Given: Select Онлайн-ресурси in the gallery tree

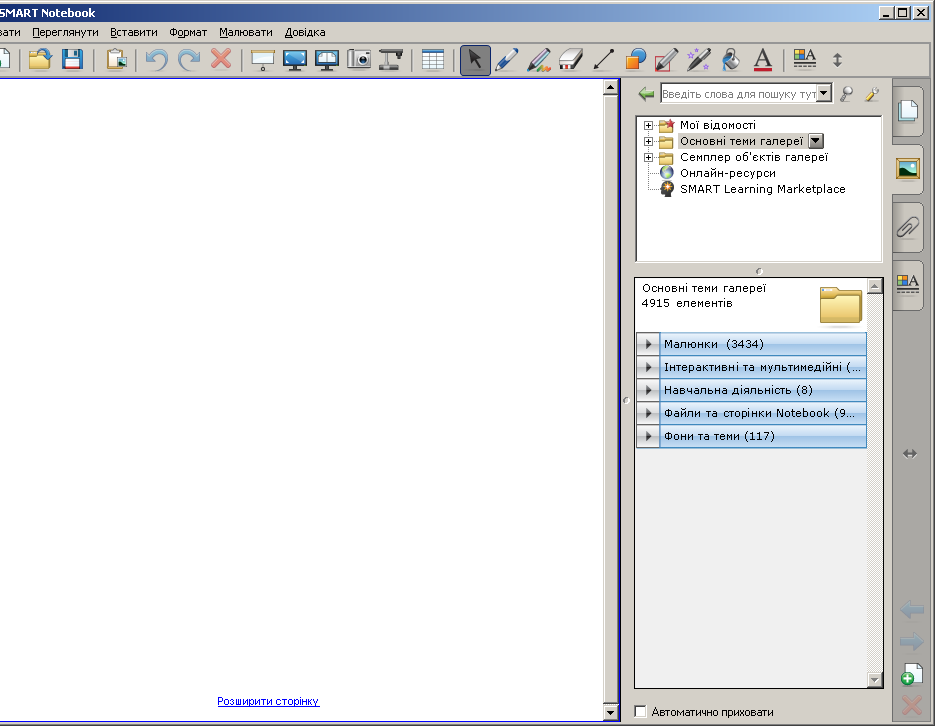Looking at the screenshot, I should pos(727,173).
